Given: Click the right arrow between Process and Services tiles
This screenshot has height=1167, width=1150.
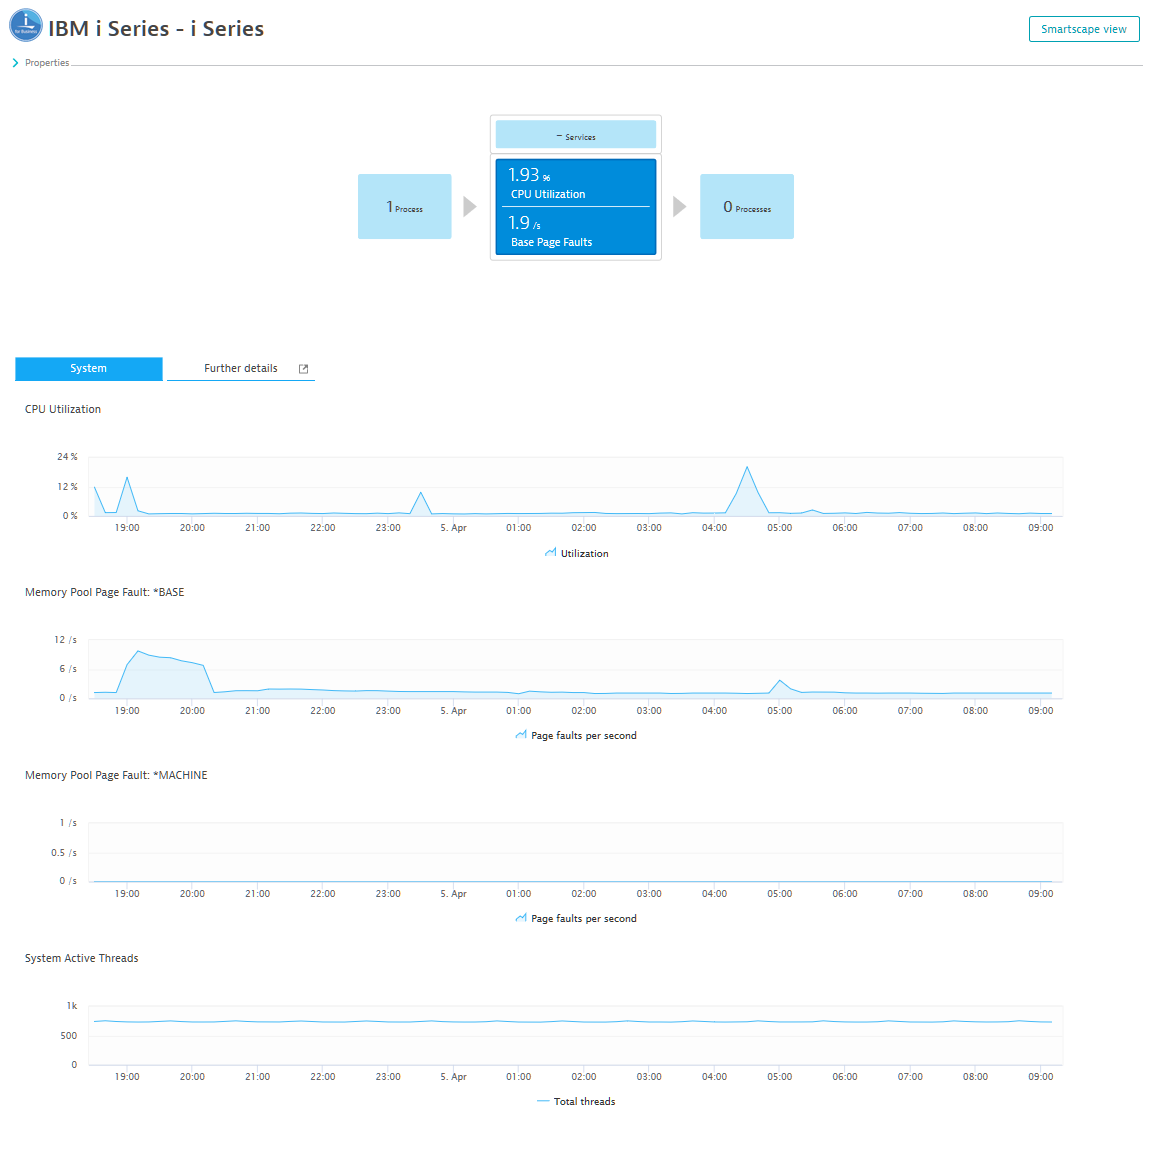Looking at the screenshot, I should (x=470, y=206).
